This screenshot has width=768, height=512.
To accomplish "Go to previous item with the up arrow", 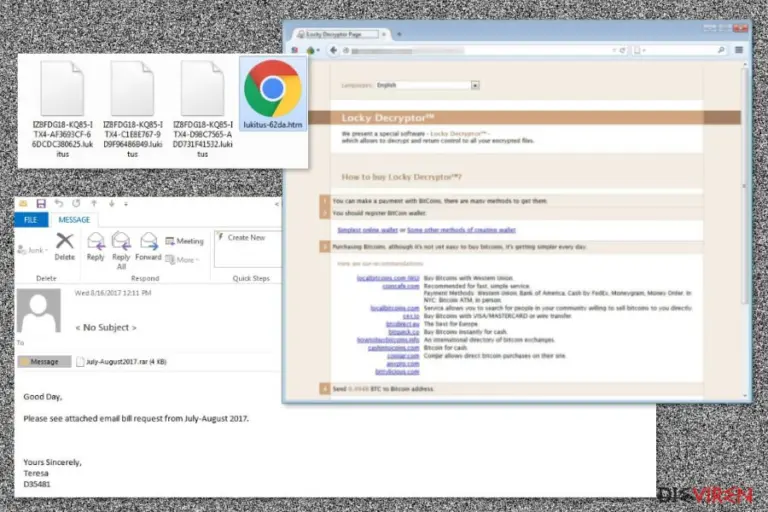I will tap(94, 203).
